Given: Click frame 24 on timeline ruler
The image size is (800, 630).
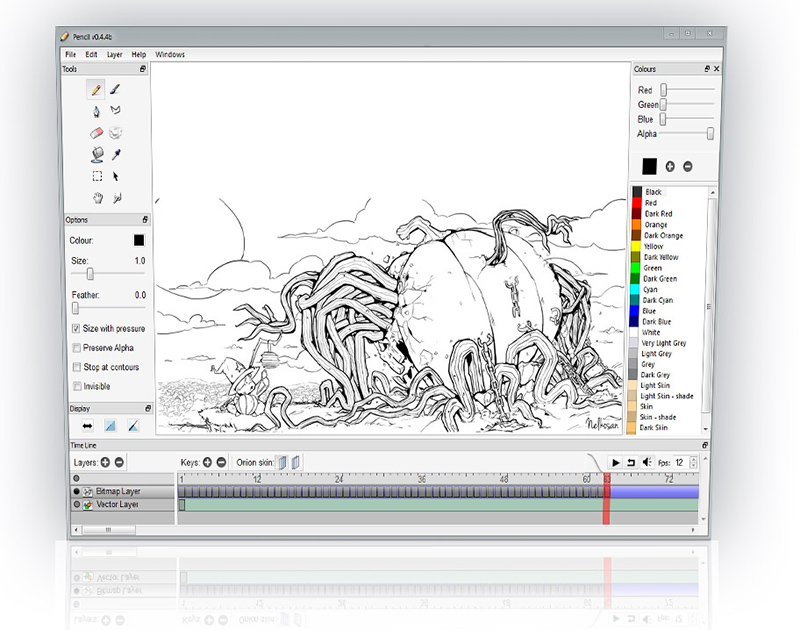Looking at the screenshot, I should pos(339,479).
